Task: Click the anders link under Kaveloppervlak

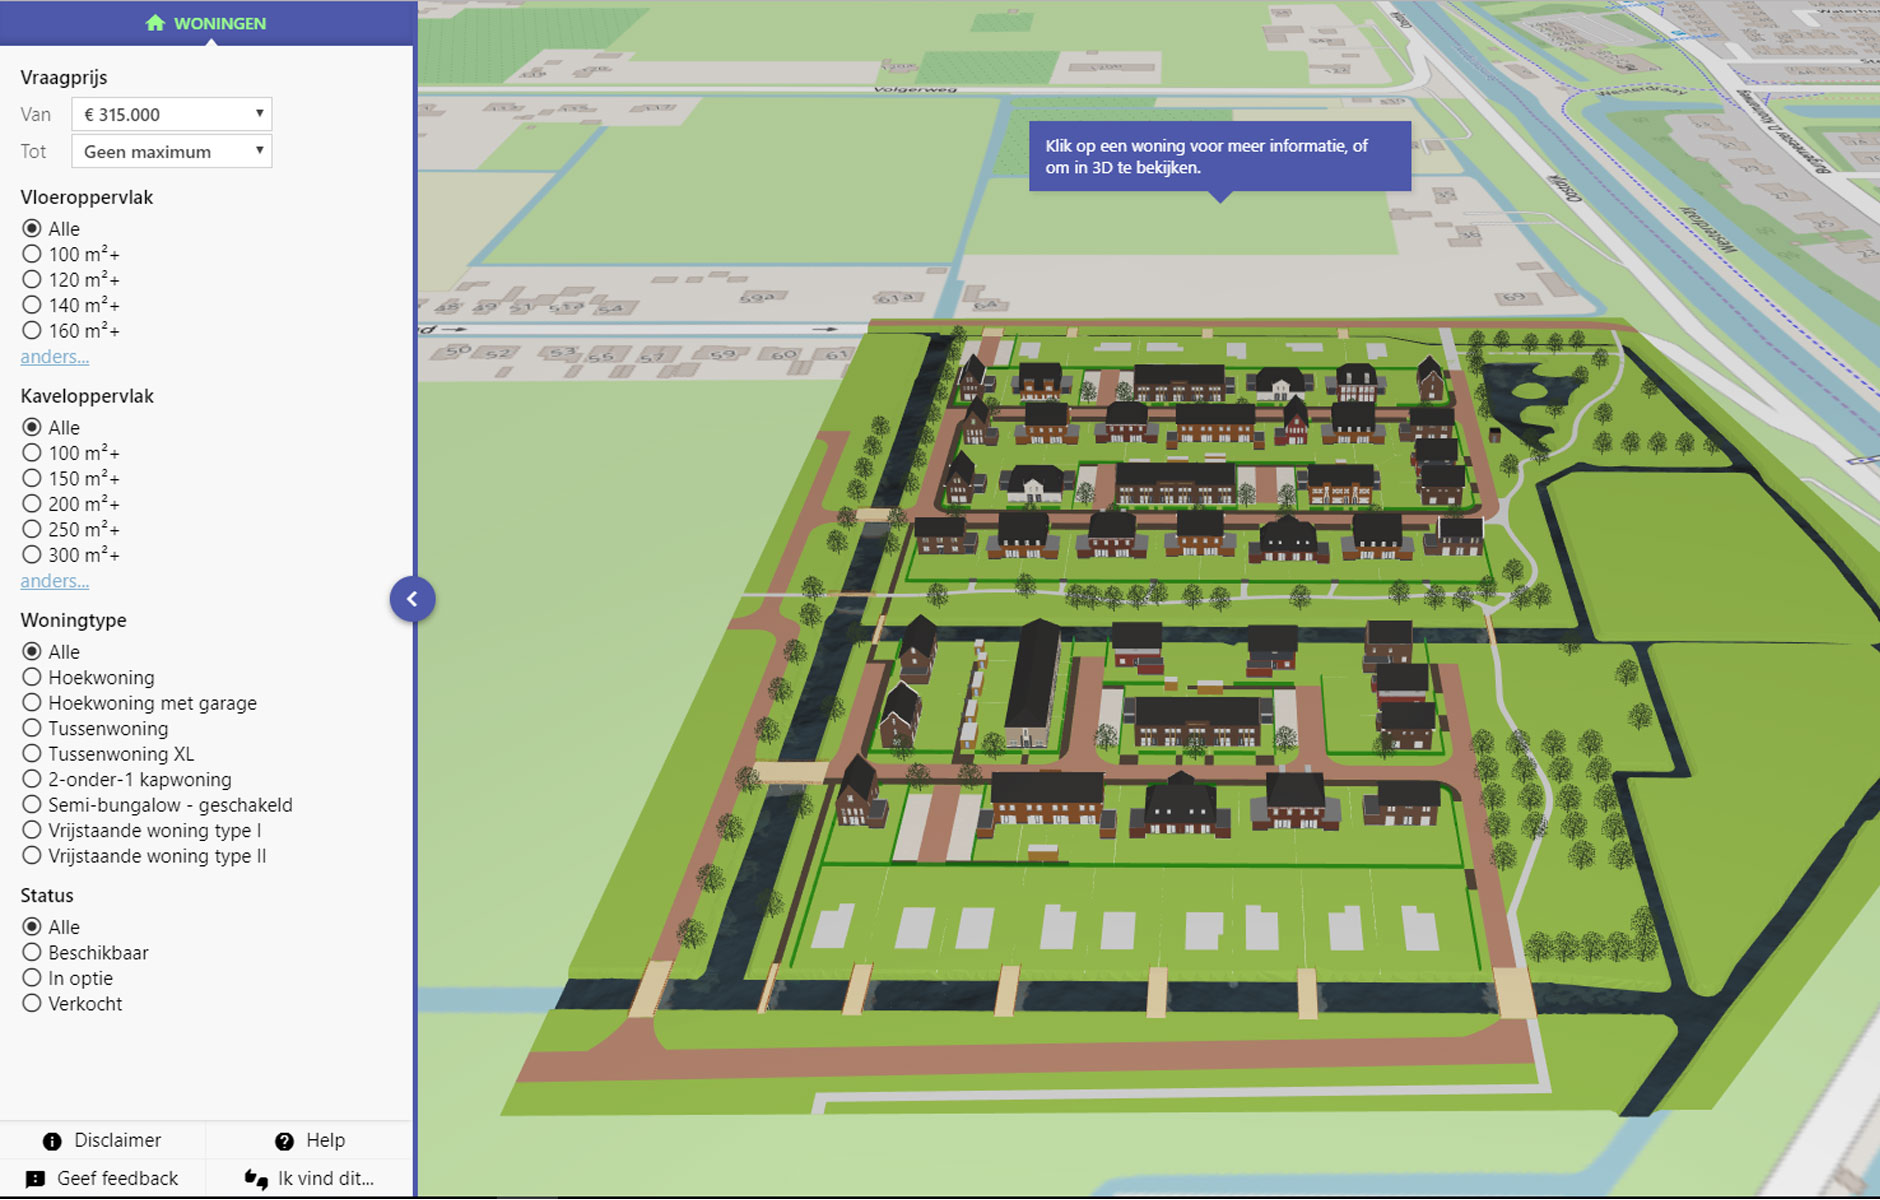Action: pos(55,581)
